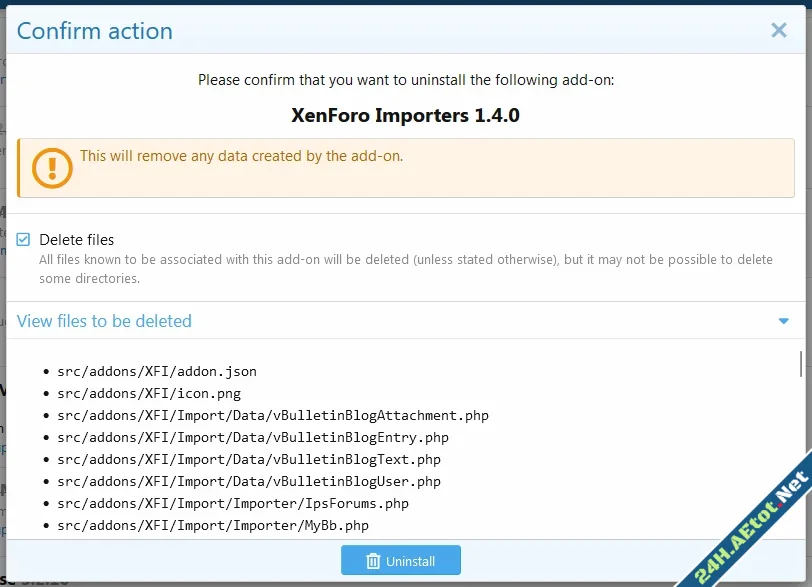Select the src/addons/XFI/addon.json entry
Screen dimensions: 812x587
(157, 371)
